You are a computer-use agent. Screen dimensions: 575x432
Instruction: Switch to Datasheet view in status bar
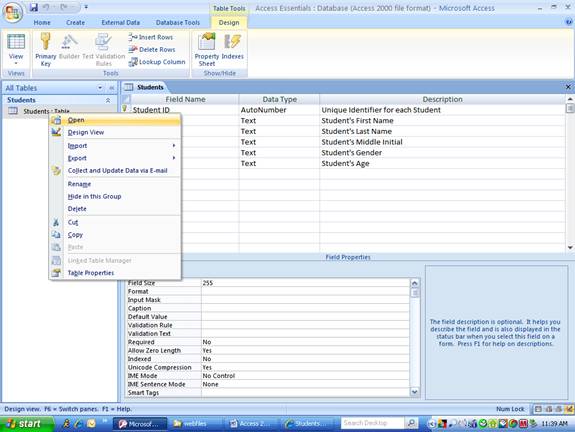538,409
